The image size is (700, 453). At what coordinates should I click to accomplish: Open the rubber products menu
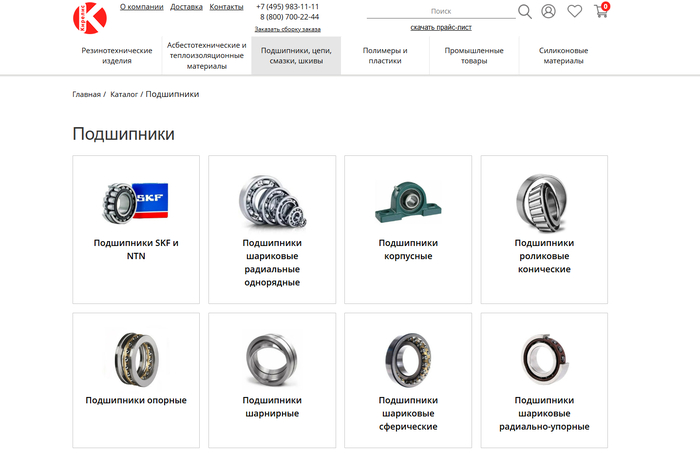coord(117,55)
